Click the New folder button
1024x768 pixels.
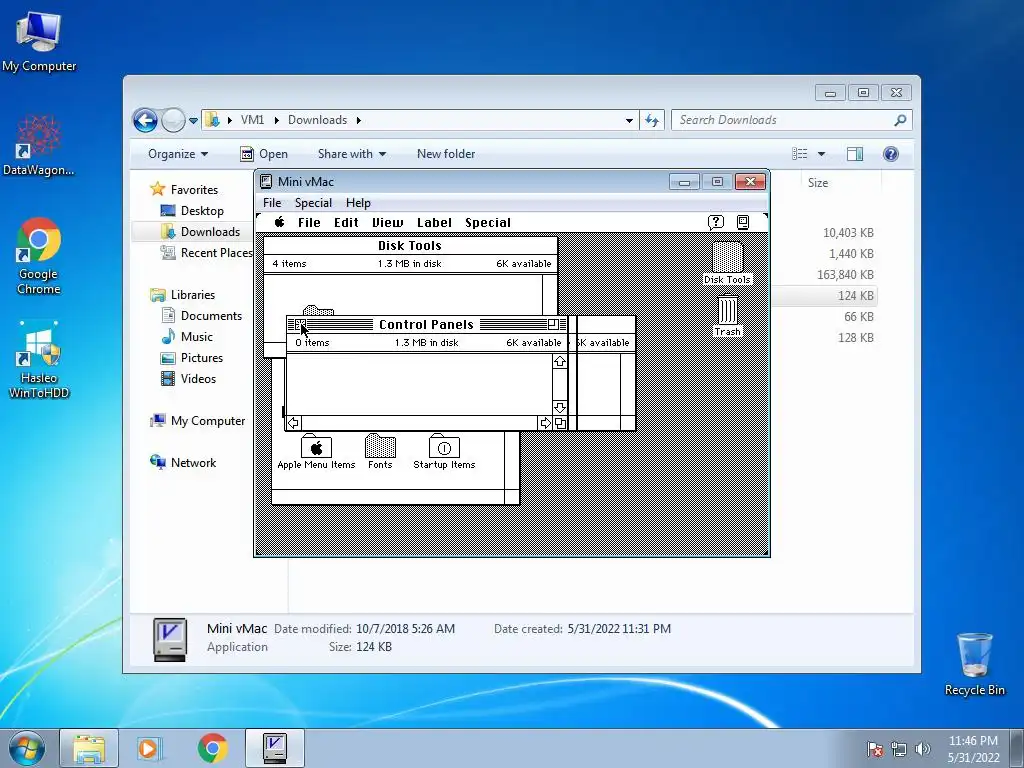(x=446, y=154)
